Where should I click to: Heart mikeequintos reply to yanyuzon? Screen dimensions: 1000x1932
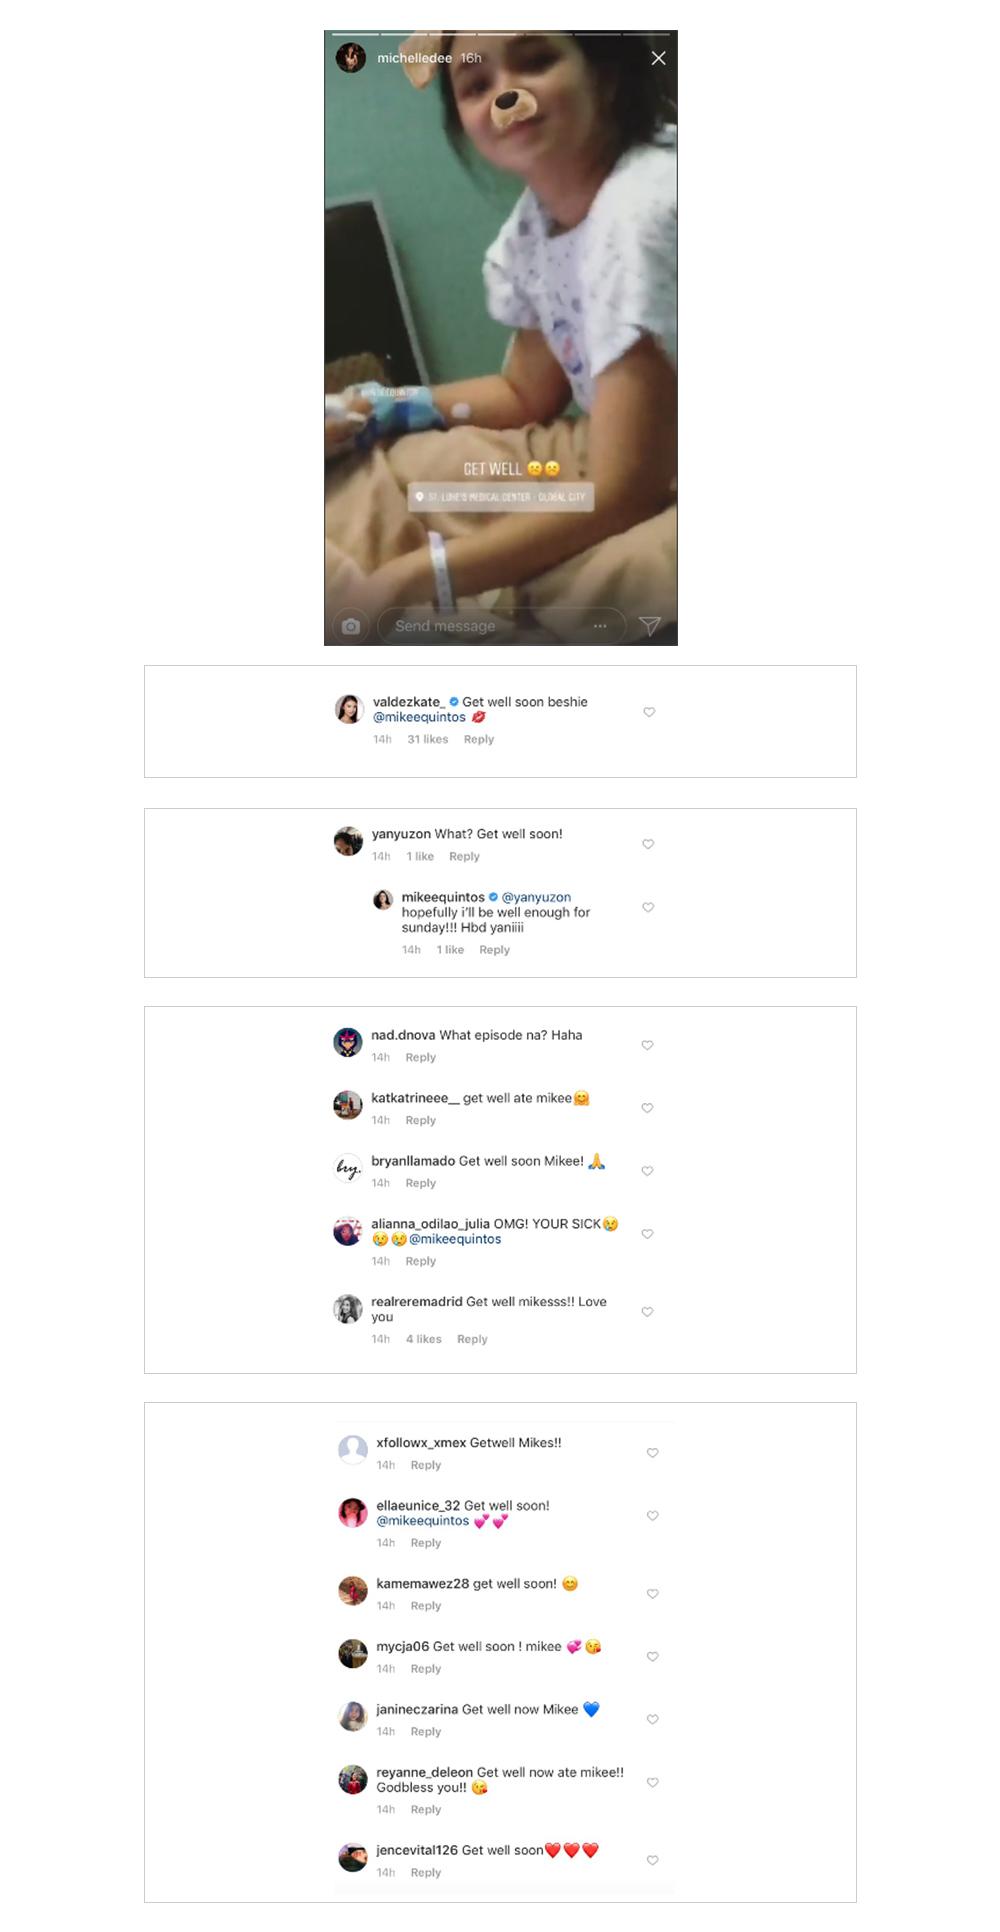pos(648,907)
